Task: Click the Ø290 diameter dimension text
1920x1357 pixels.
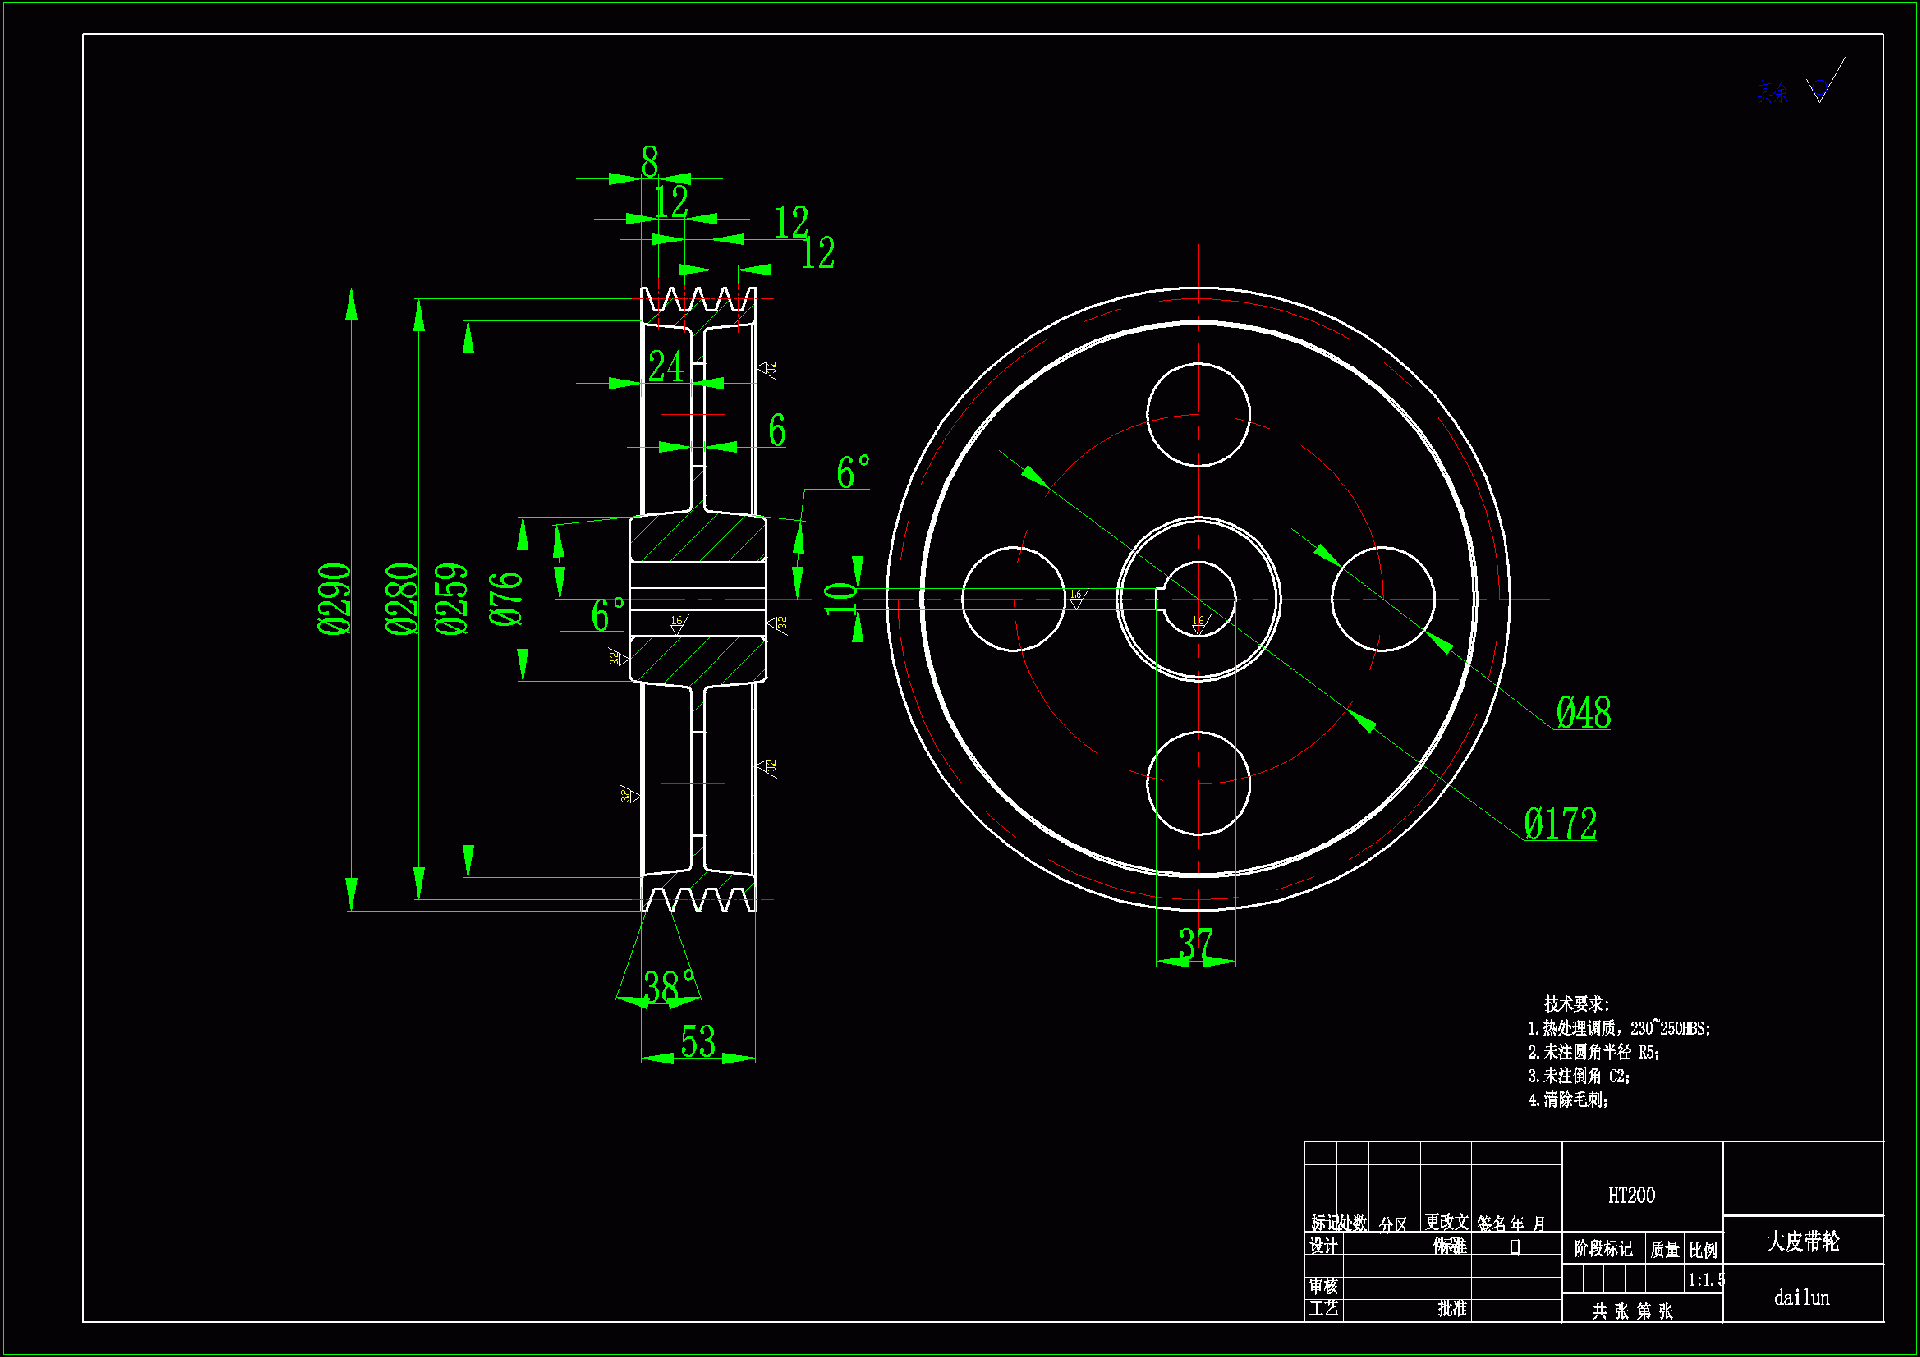Action: tap(336, 598)
